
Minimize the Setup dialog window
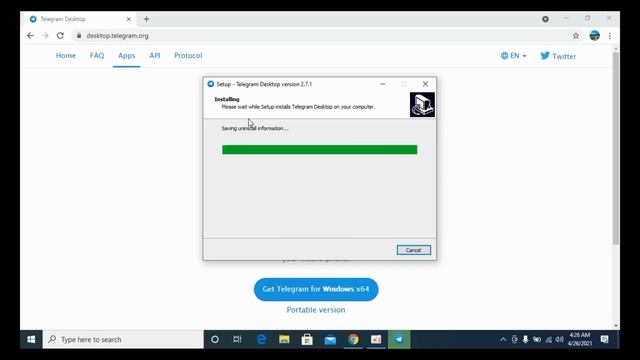(383, 84)
